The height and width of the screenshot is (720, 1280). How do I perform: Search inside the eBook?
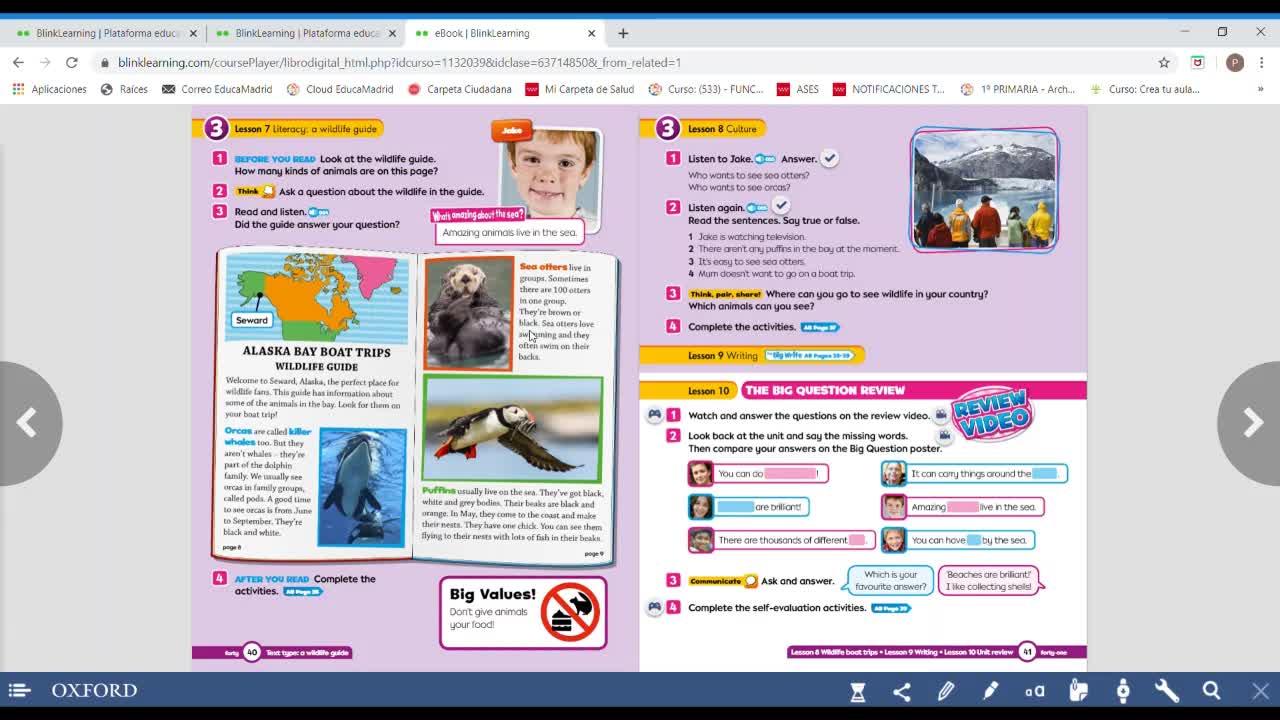(x=1211, y=691)
